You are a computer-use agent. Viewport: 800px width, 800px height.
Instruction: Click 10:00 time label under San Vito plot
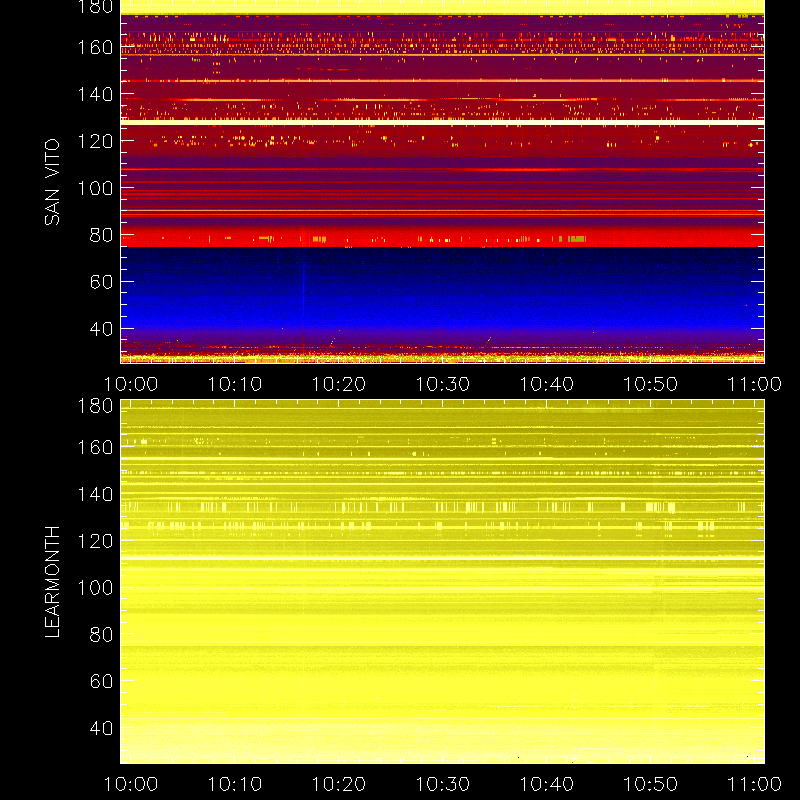click(x=131, y=384)
